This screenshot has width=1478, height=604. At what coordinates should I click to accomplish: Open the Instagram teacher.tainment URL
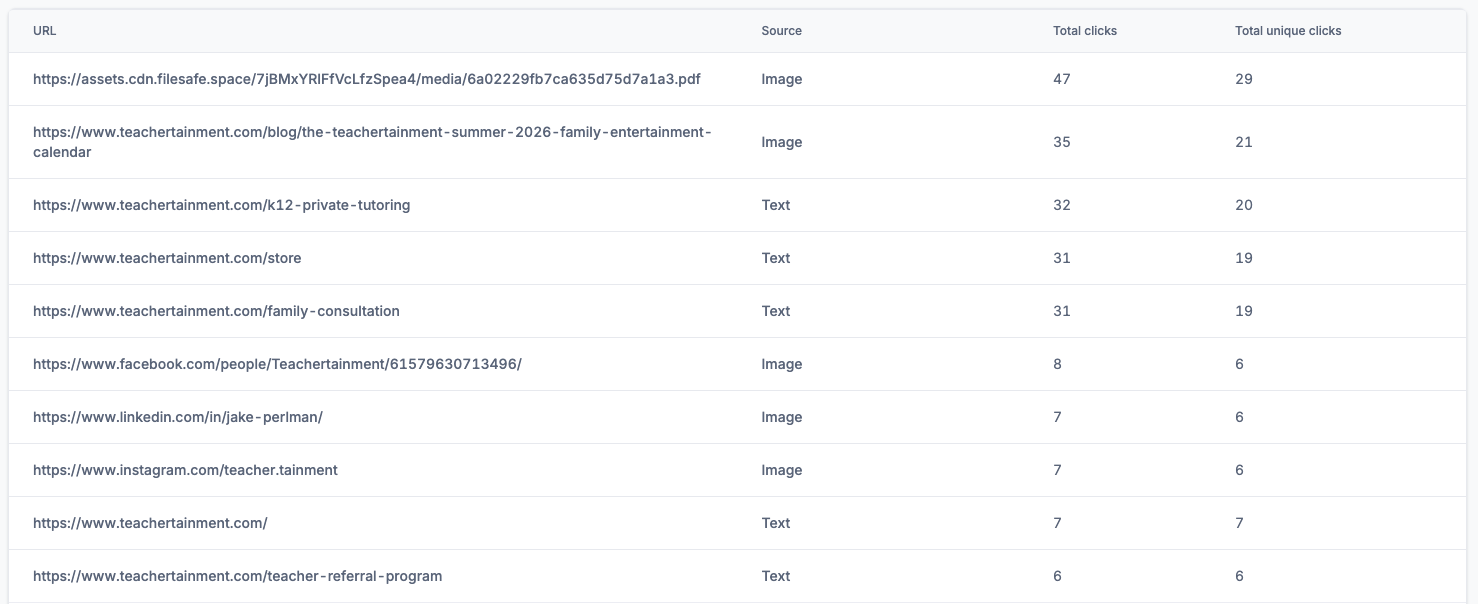185,470
